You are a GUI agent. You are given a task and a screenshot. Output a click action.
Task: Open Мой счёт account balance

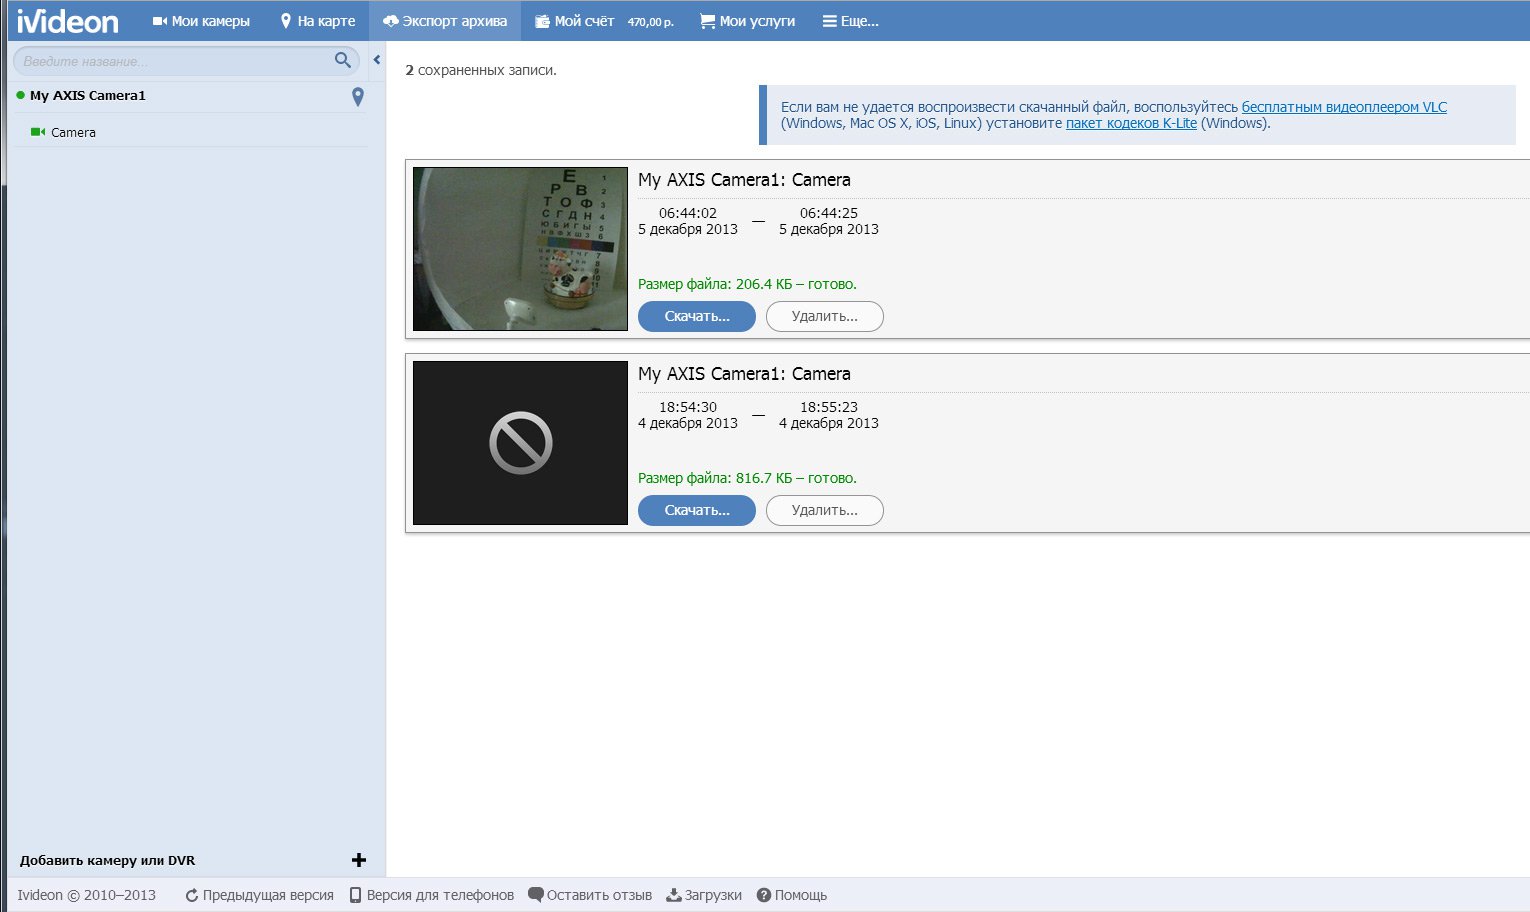click(604, 21)
